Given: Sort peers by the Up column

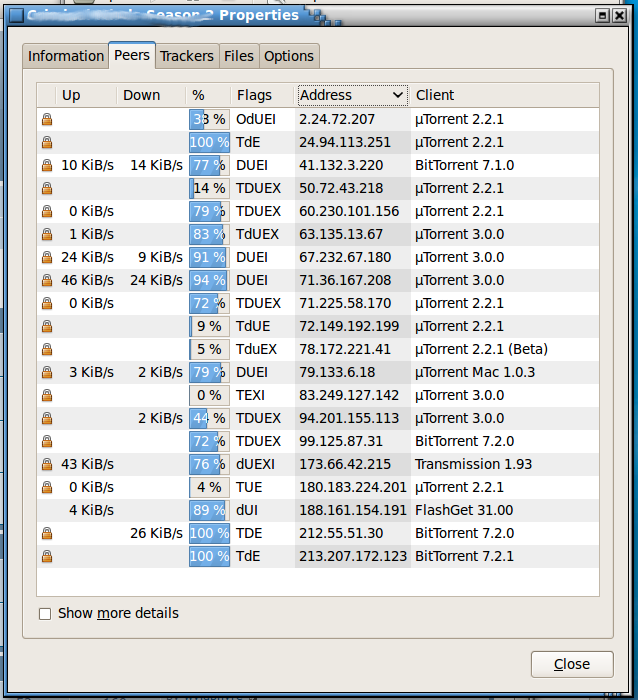Looking at the screenshot, I should (x=85, y=95).
